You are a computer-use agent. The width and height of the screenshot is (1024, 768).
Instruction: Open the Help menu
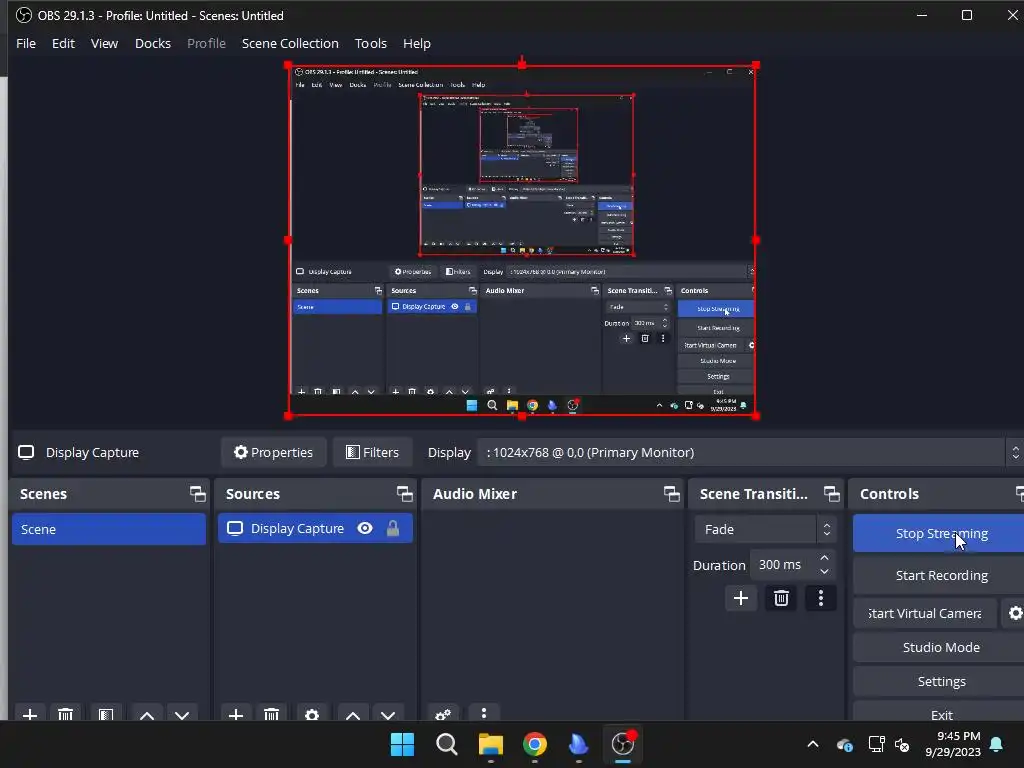click(417, 43)
